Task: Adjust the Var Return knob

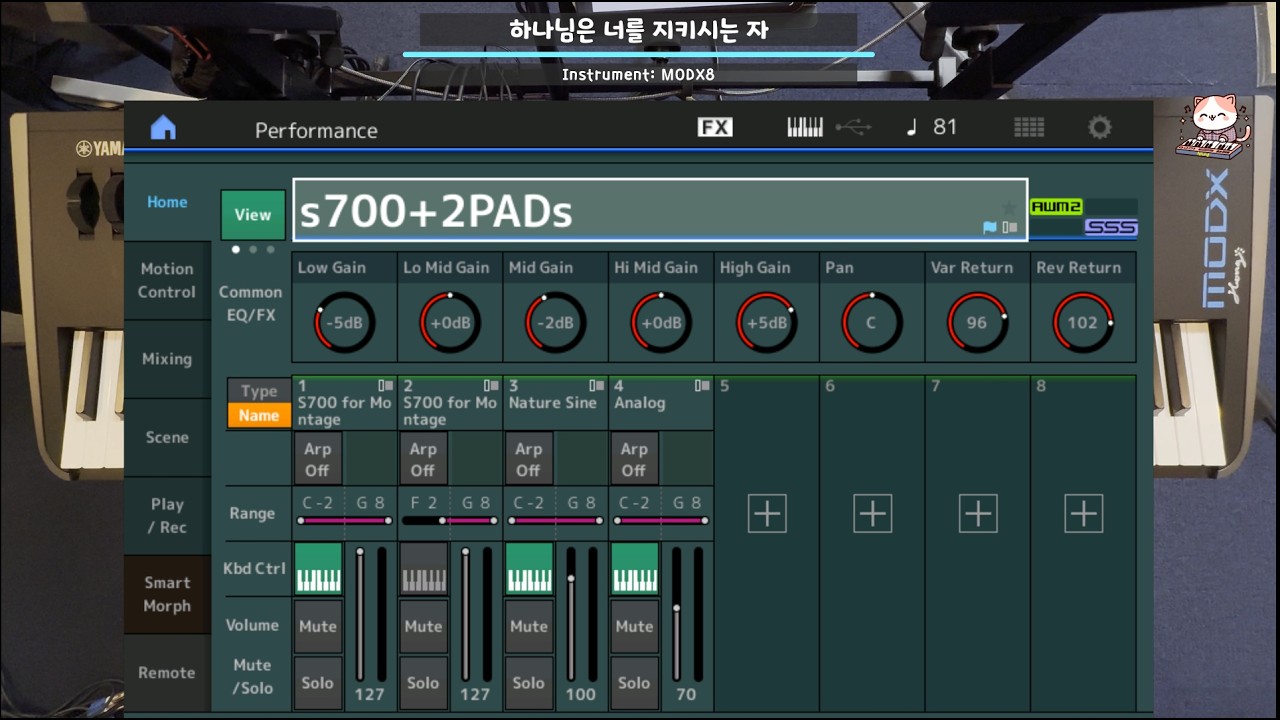Action: click(978, 323)
